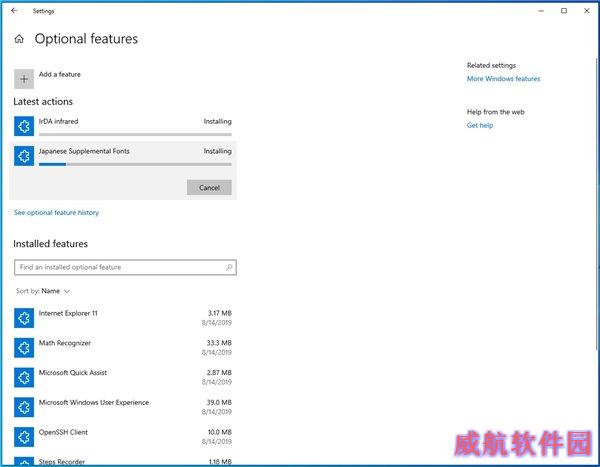Cancel the Japanese Supplemental Fonts installation
Image resolution: width=600 pixels, height=467 pixels.
[209, 188]
